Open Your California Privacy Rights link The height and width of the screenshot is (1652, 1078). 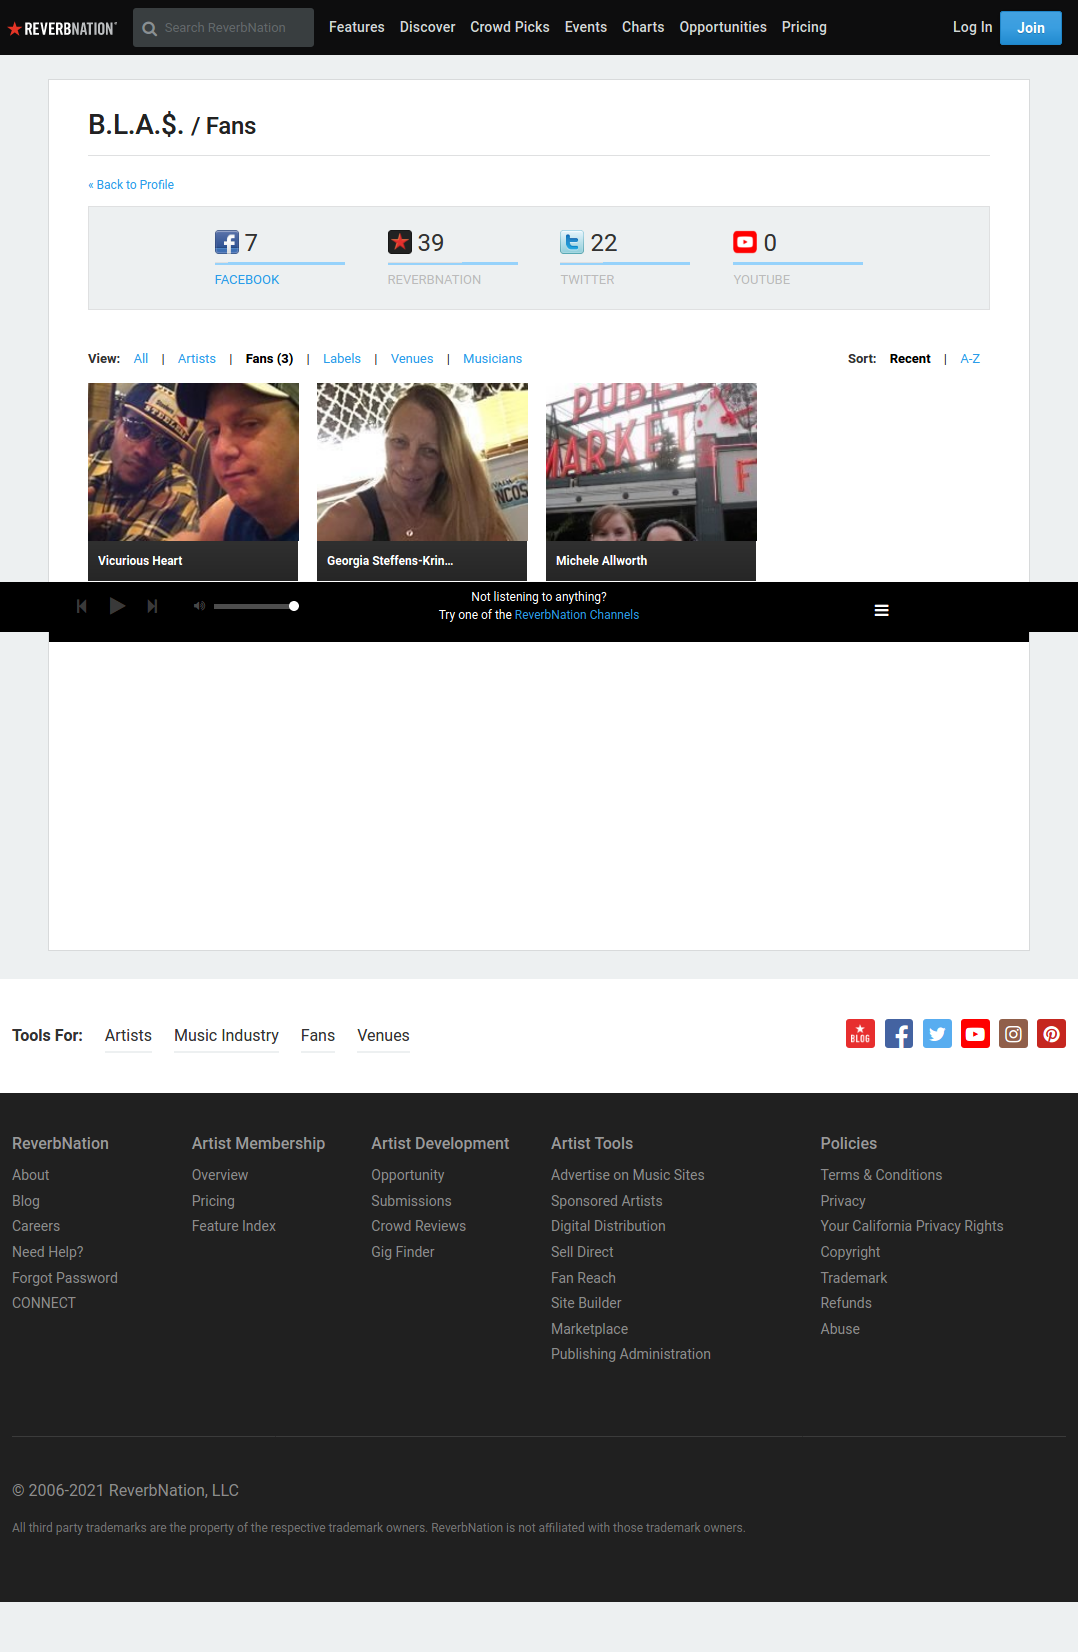(912, 1226)
